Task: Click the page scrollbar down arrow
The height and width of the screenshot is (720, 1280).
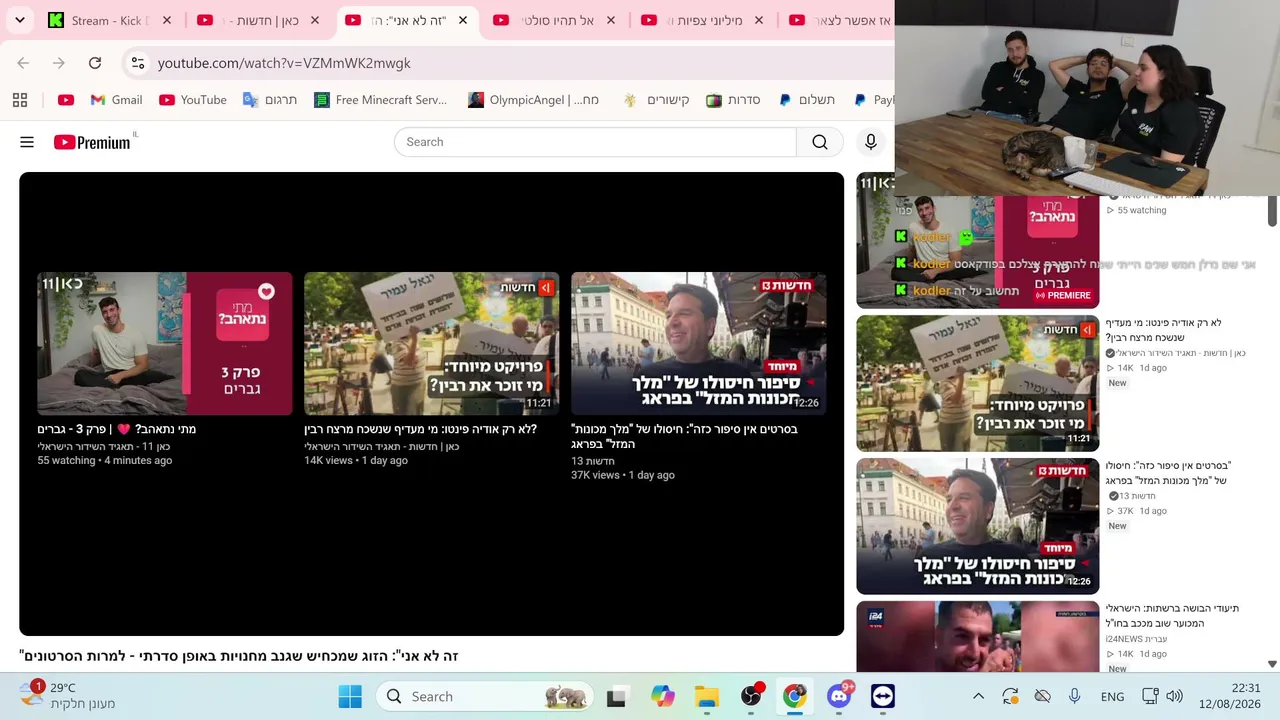Action: click(x=1272, y=664)
